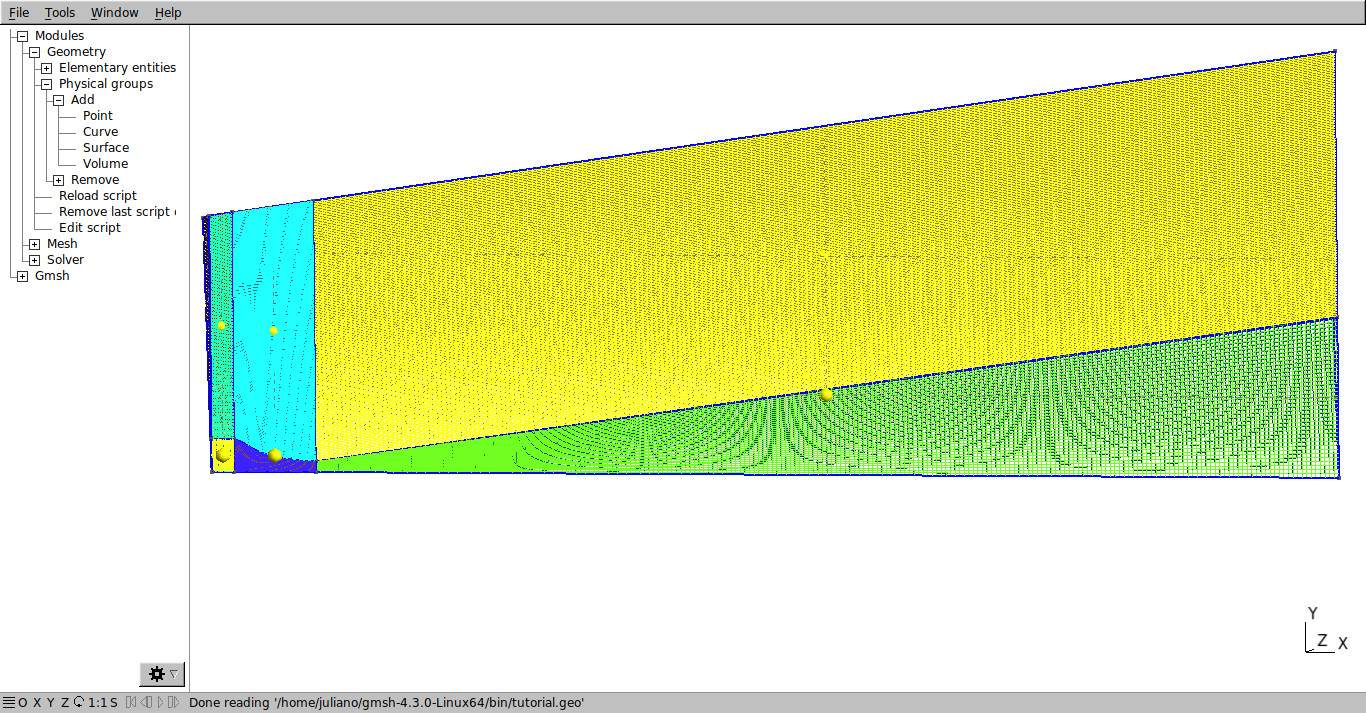Click the rotate view icon

point(79,703)
